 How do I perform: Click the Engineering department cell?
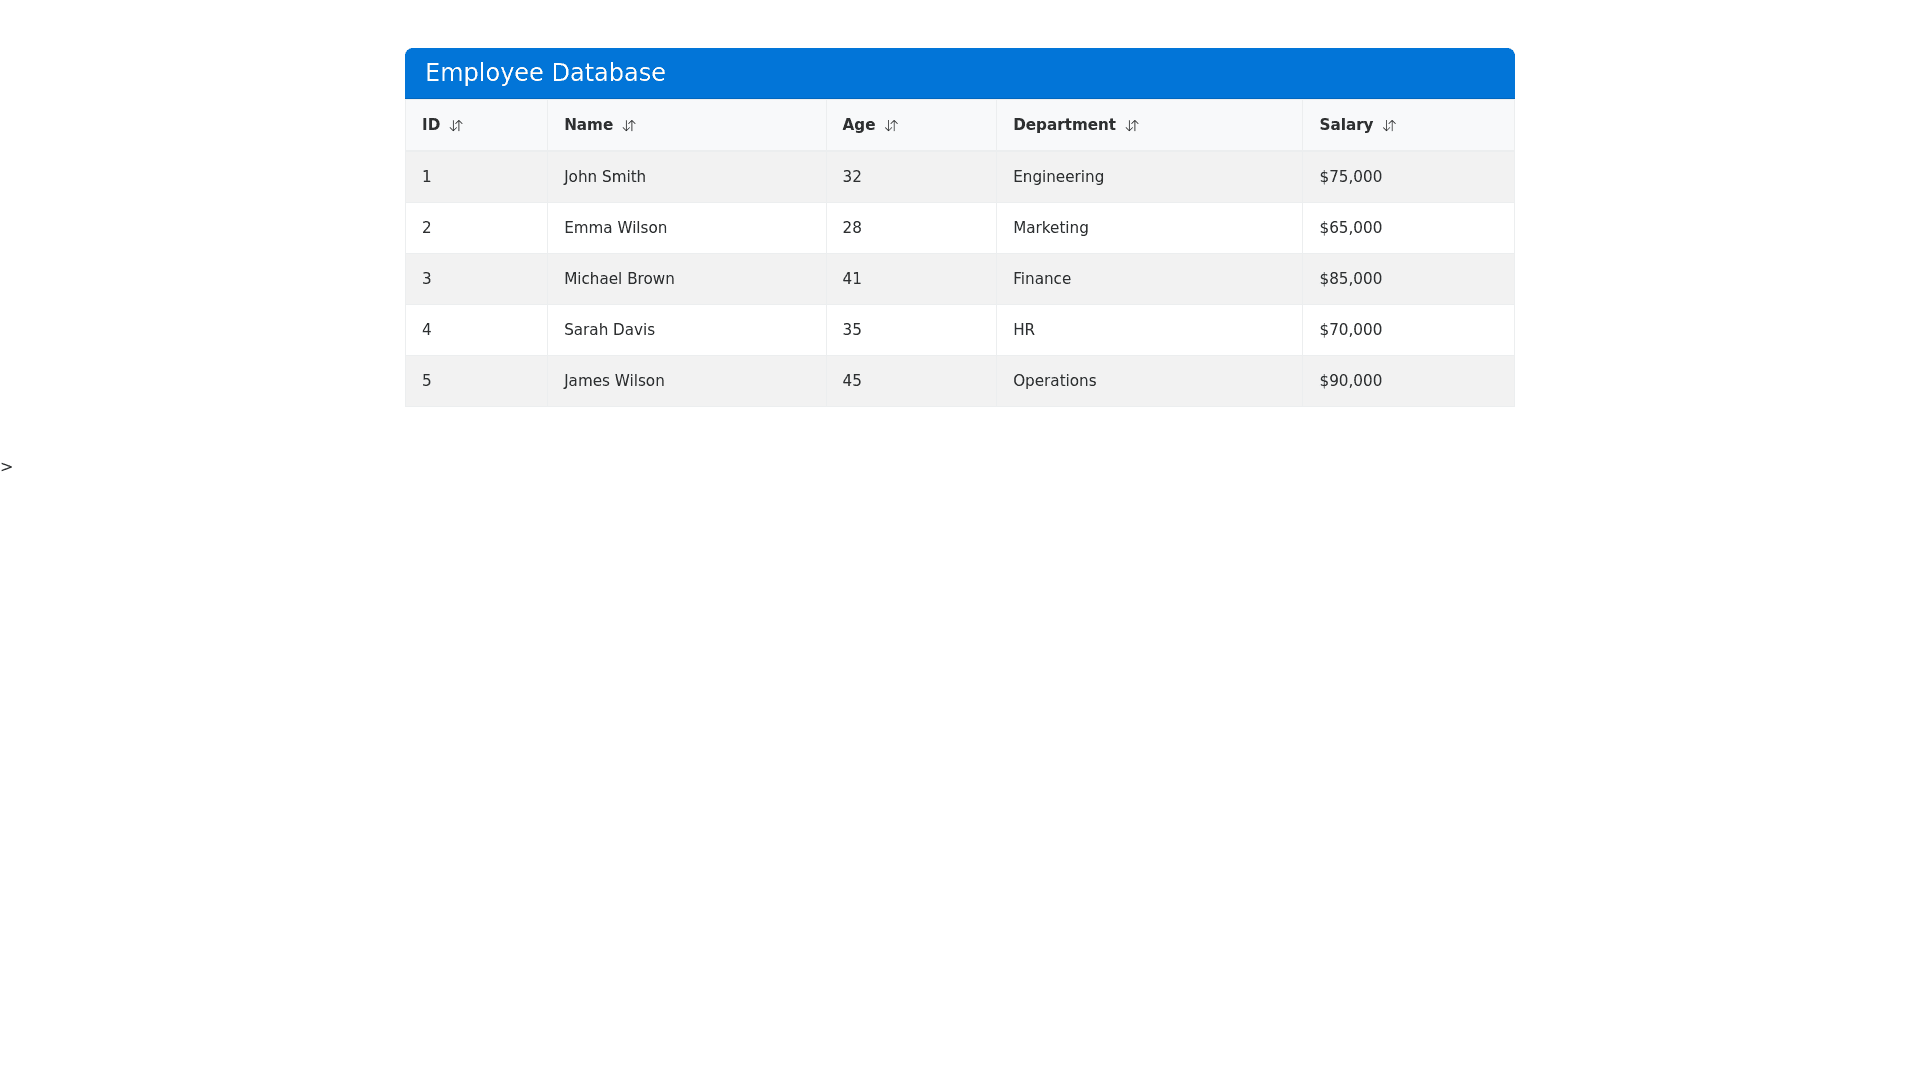[1058, 177]
